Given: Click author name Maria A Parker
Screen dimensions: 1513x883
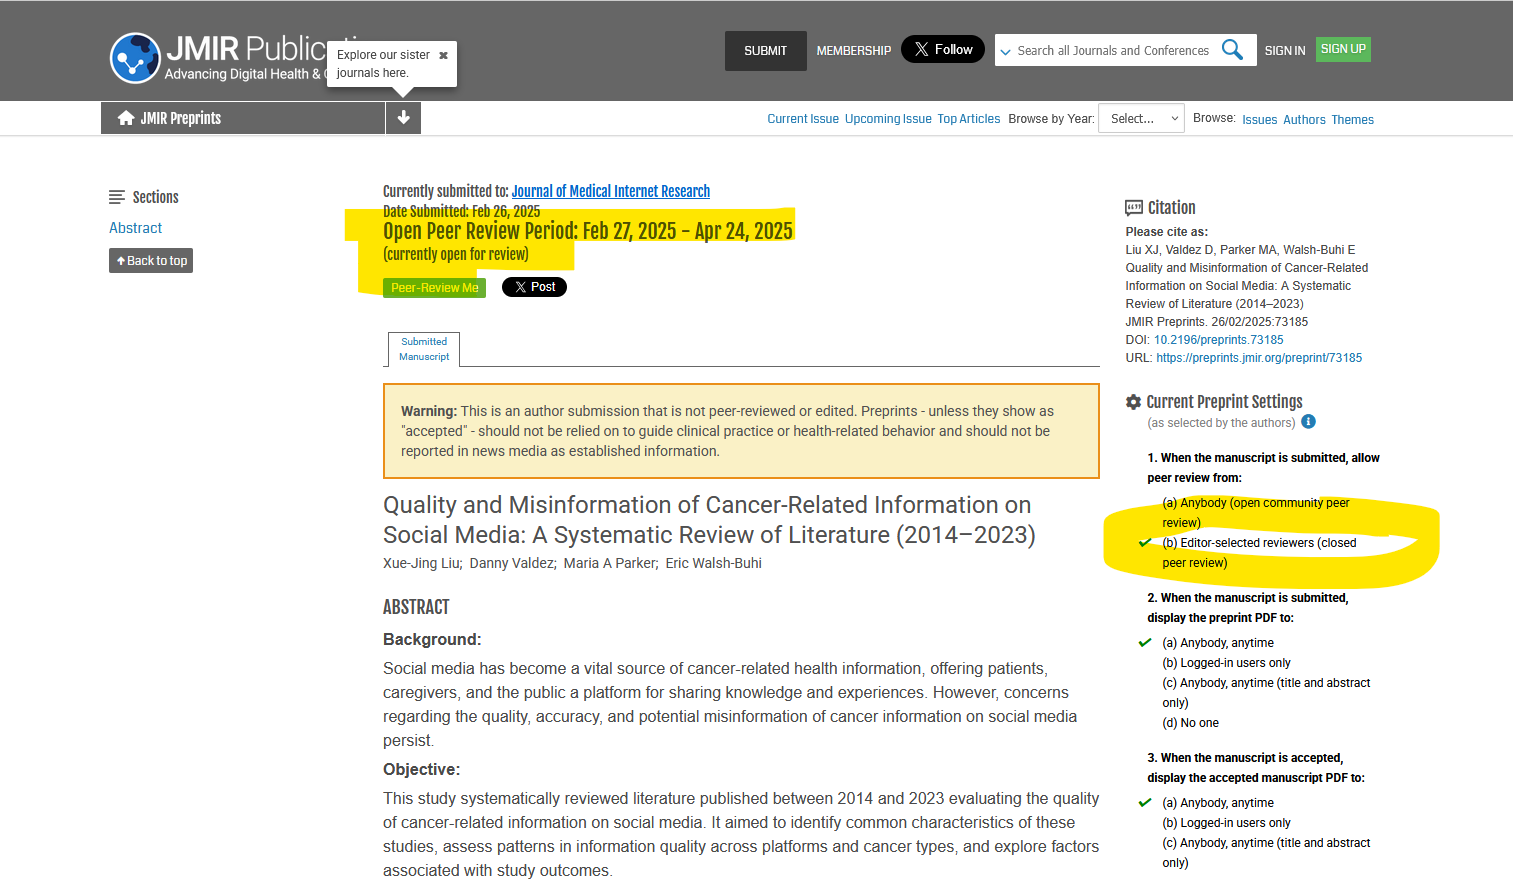Looking at the screenshot, I should (610, 563).
